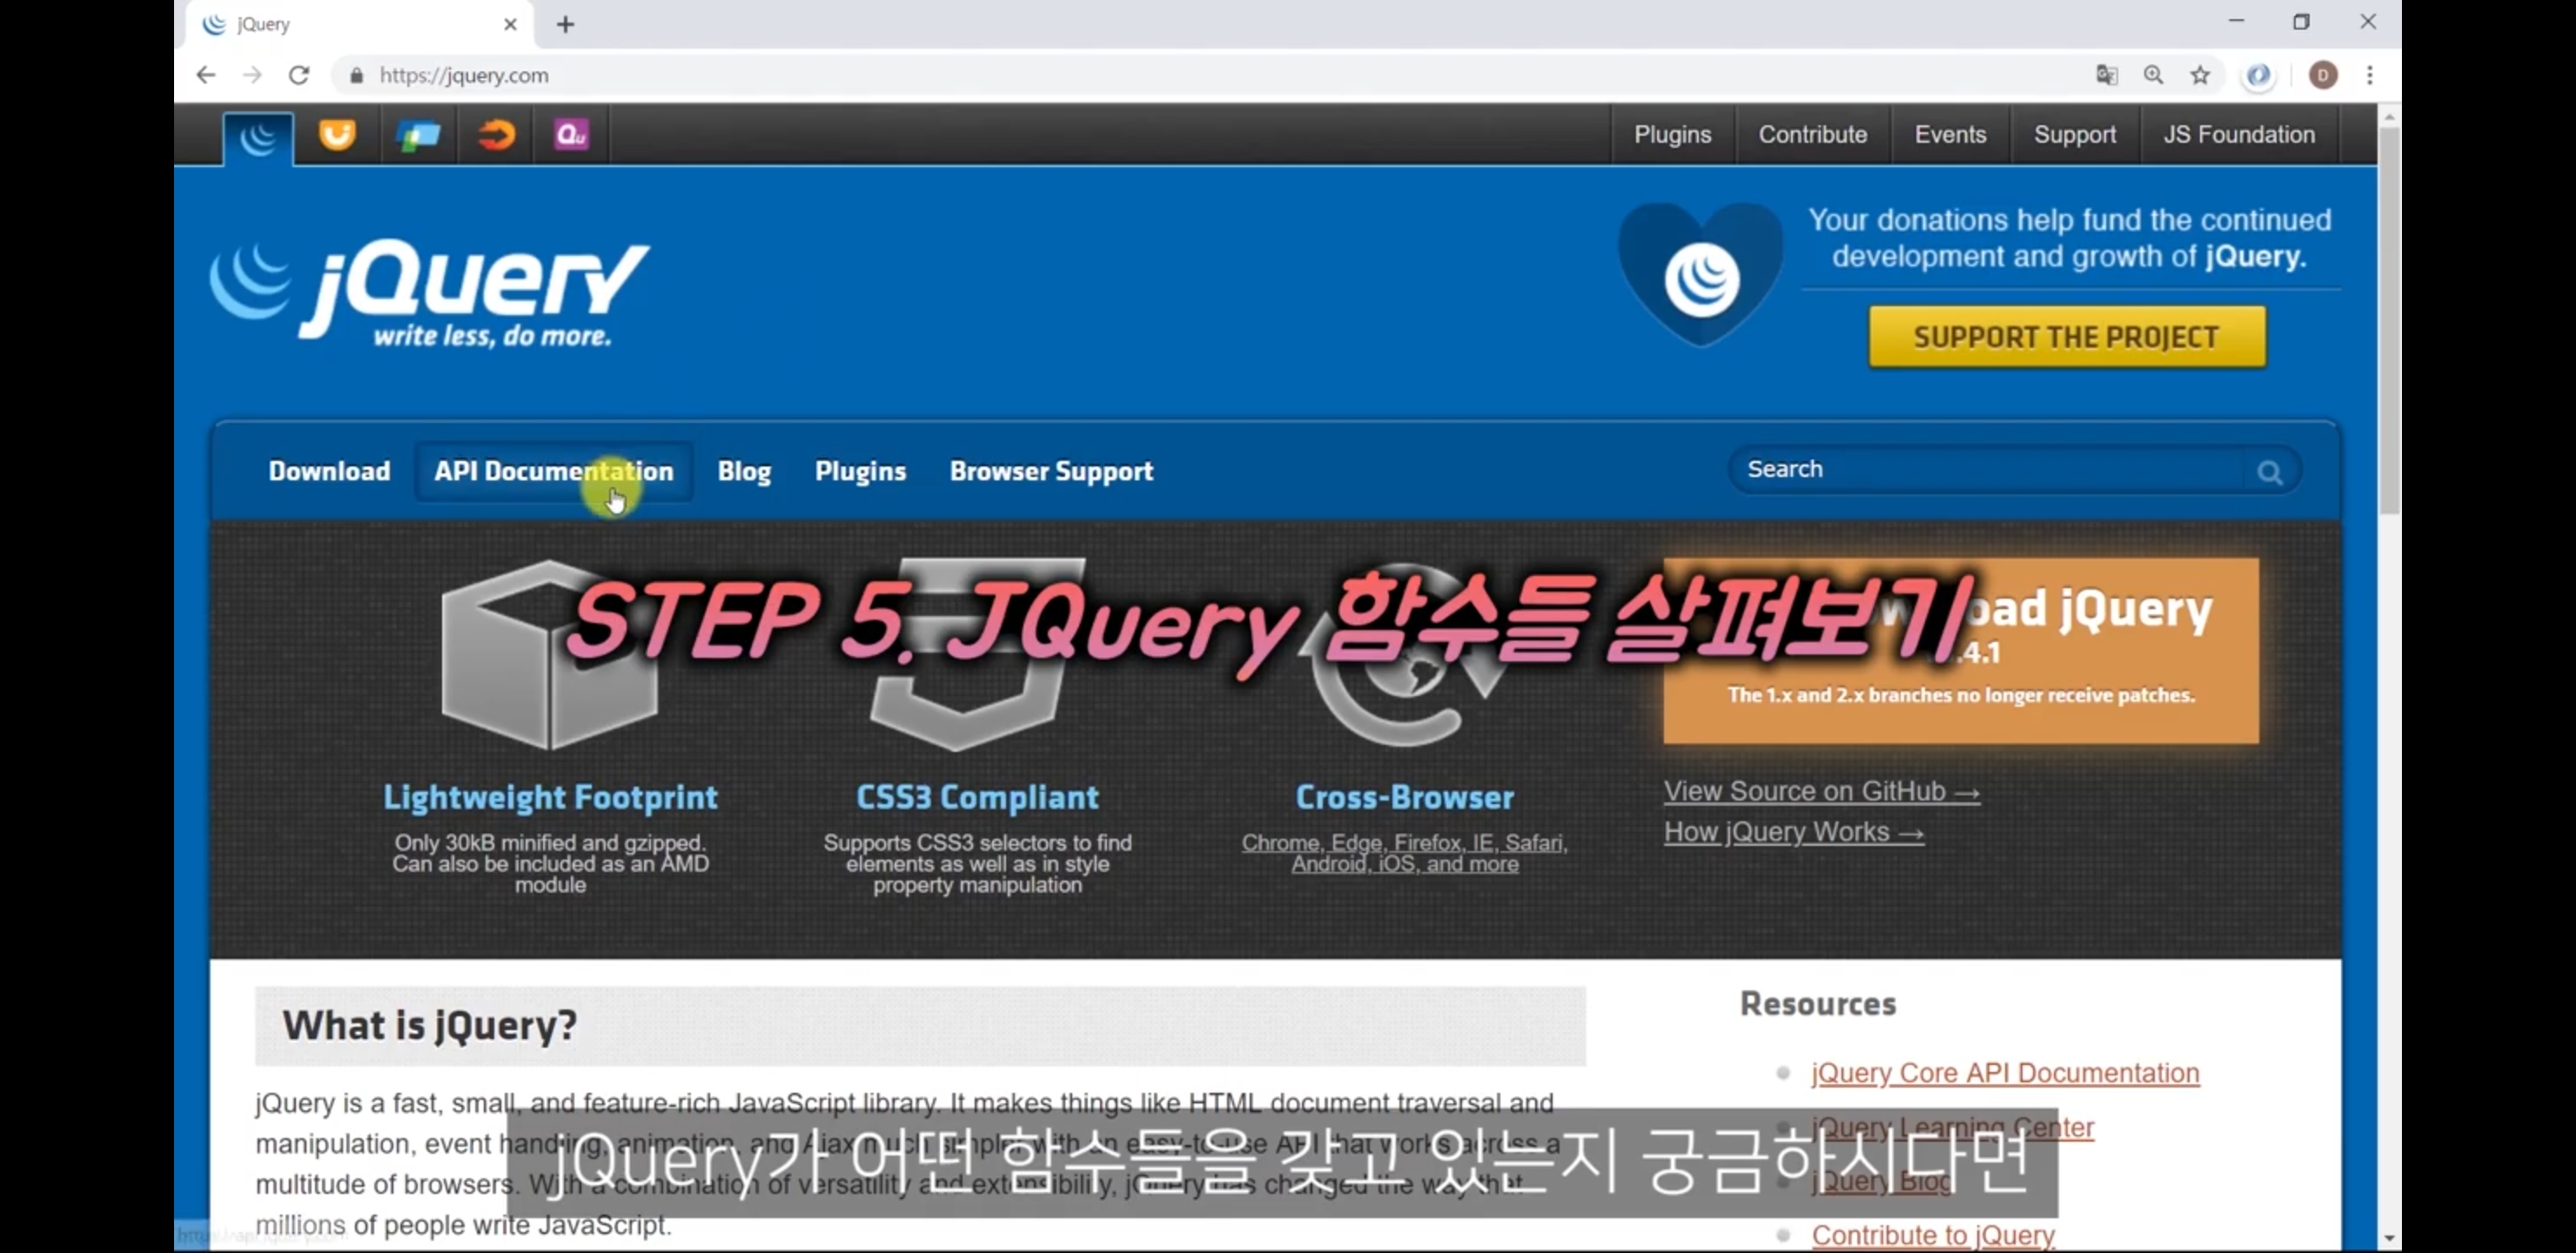Screen dimensions: 2576x1253
Task: Open the Contribute menu item
Action: [1812, 135]
